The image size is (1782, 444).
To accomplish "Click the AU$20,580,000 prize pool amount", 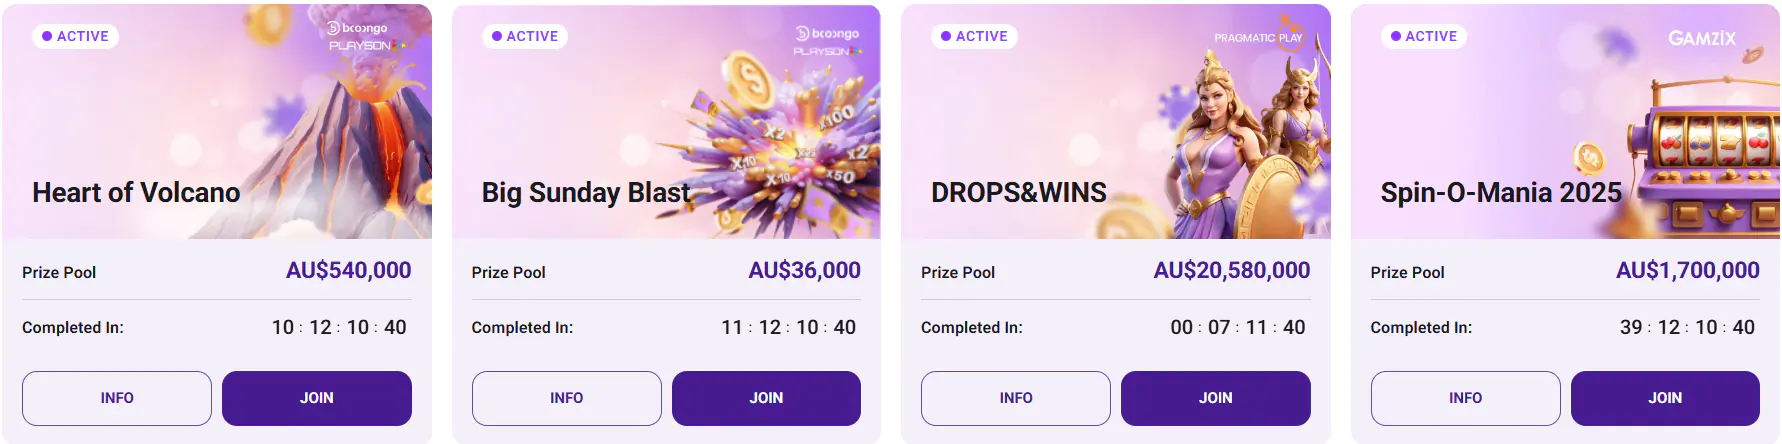I will pyautogui.click(x=1231, y=271).
